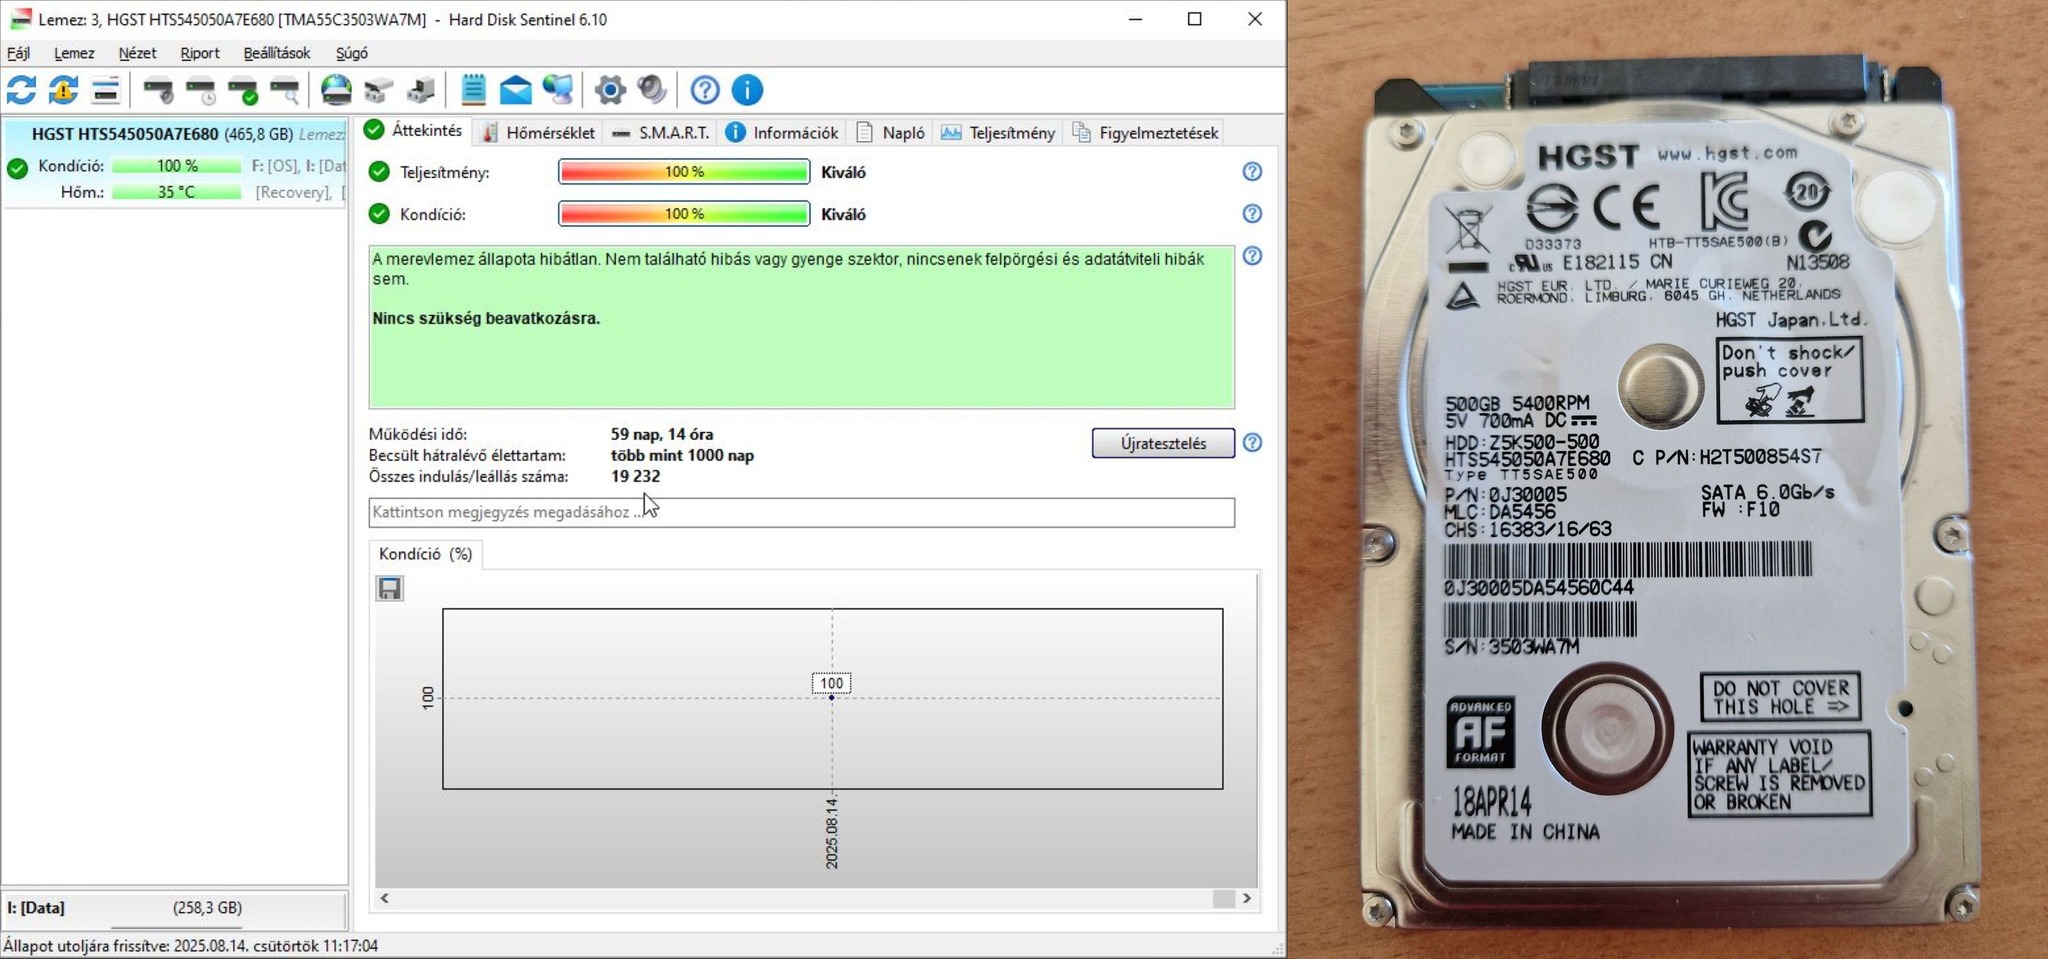Click the disk list panel toolbar icon
This screenshot has width=2048, height=959.
105,90
